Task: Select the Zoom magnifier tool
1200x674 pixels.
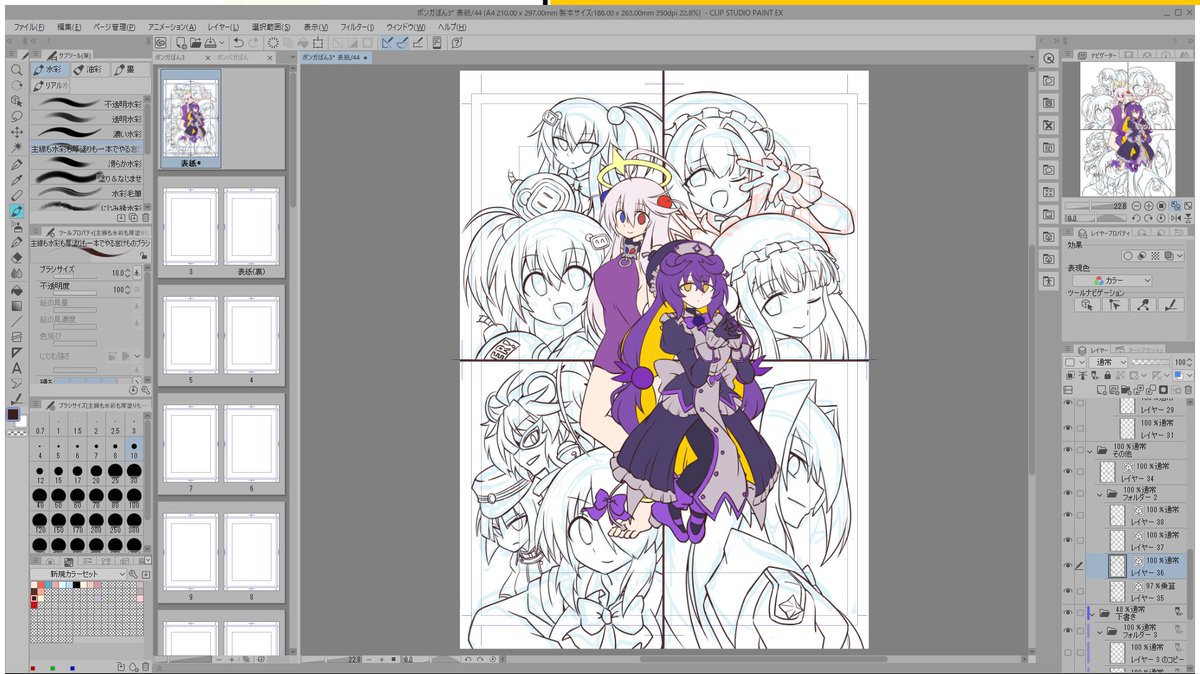Action: (x=16, y=70)
